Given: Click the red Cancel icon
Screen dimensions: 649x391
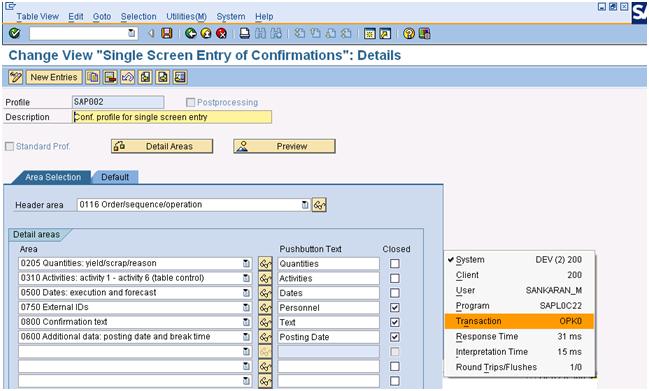Looking at the screenshot, I should pyautogui.click(x=221, y=33).
